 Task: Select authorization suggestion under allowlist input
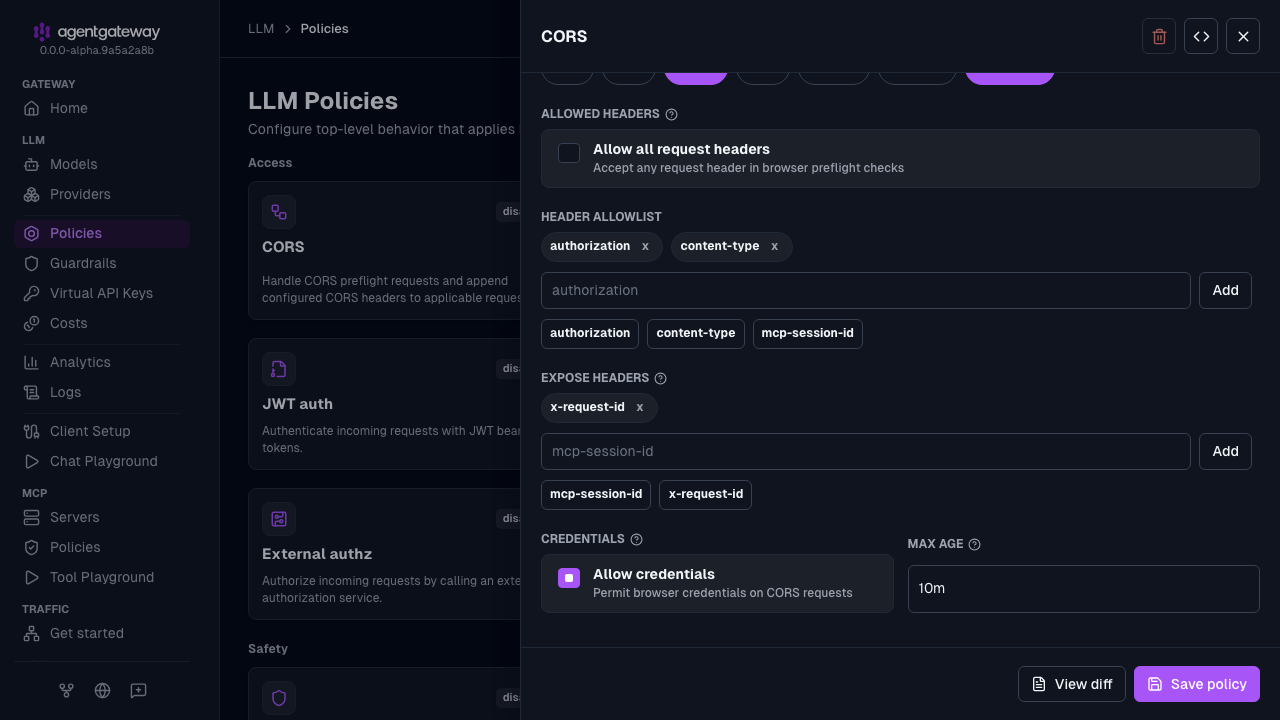click(x=590, y=333)
